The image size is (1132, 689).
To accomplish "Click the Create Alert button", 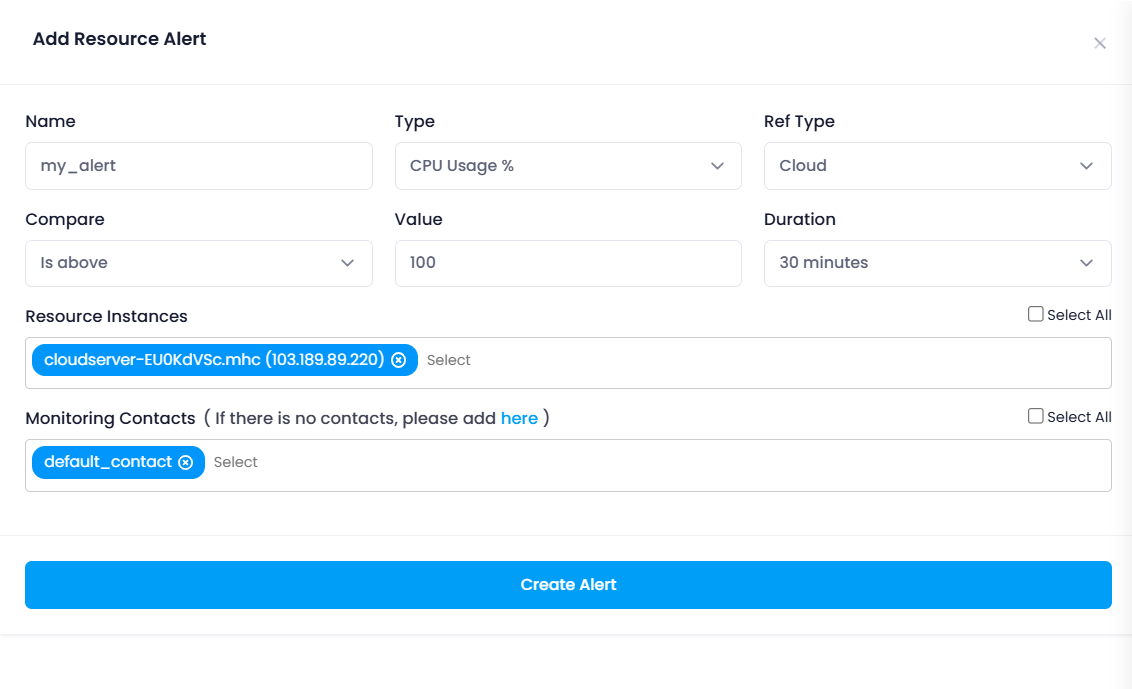I will (x=568, y=585).
